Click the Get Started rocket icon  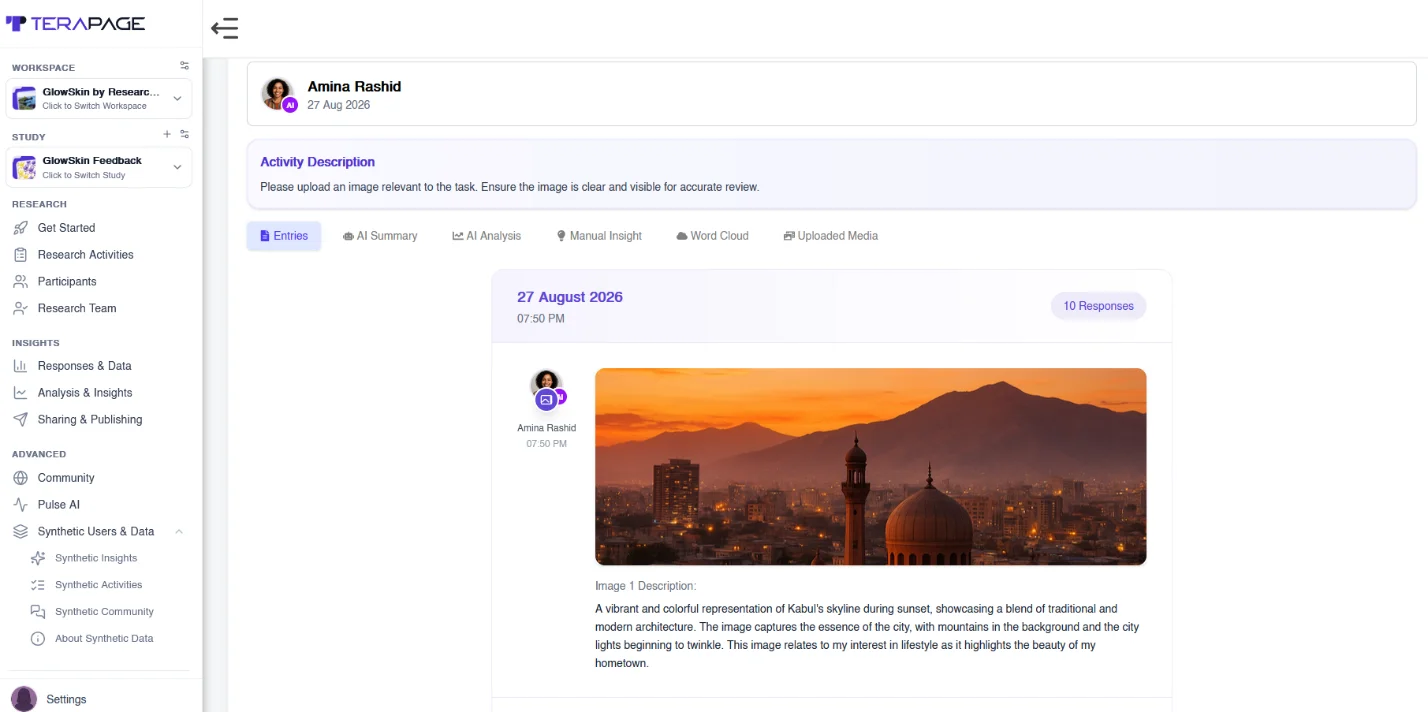pyautogui.click(x=20, y=228)
